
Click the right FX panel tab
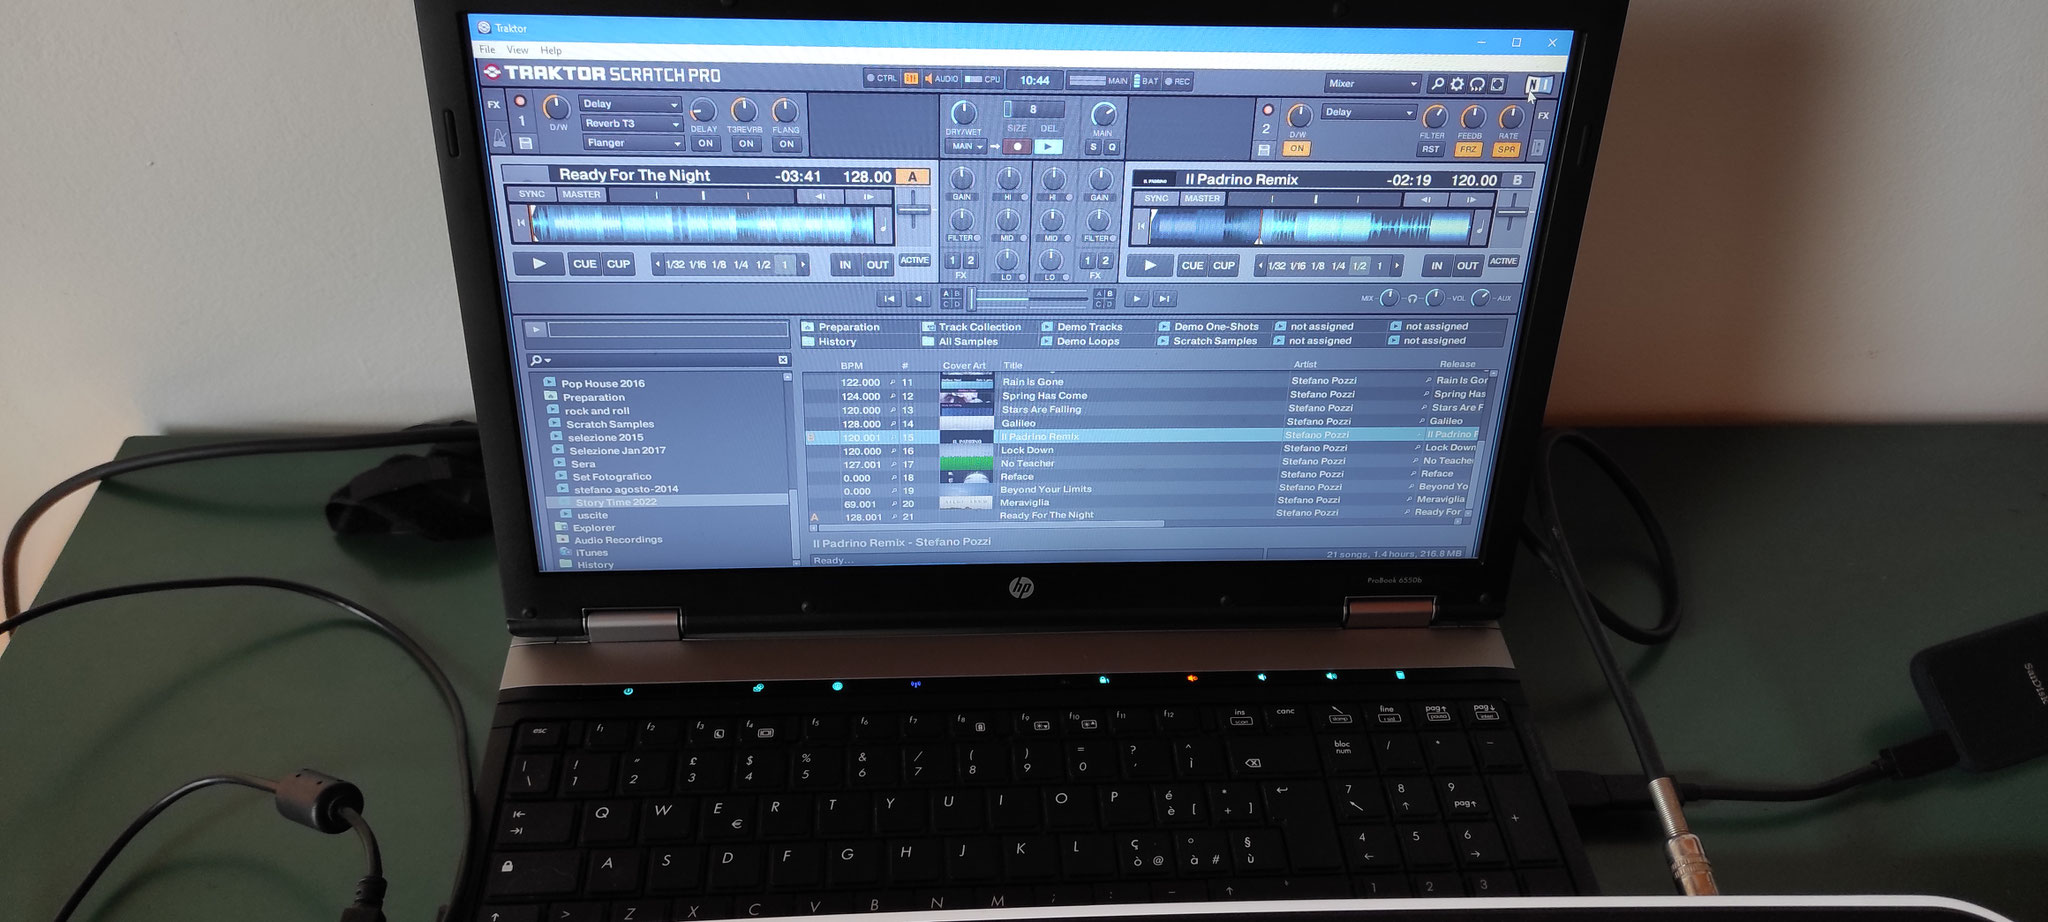1543,116
